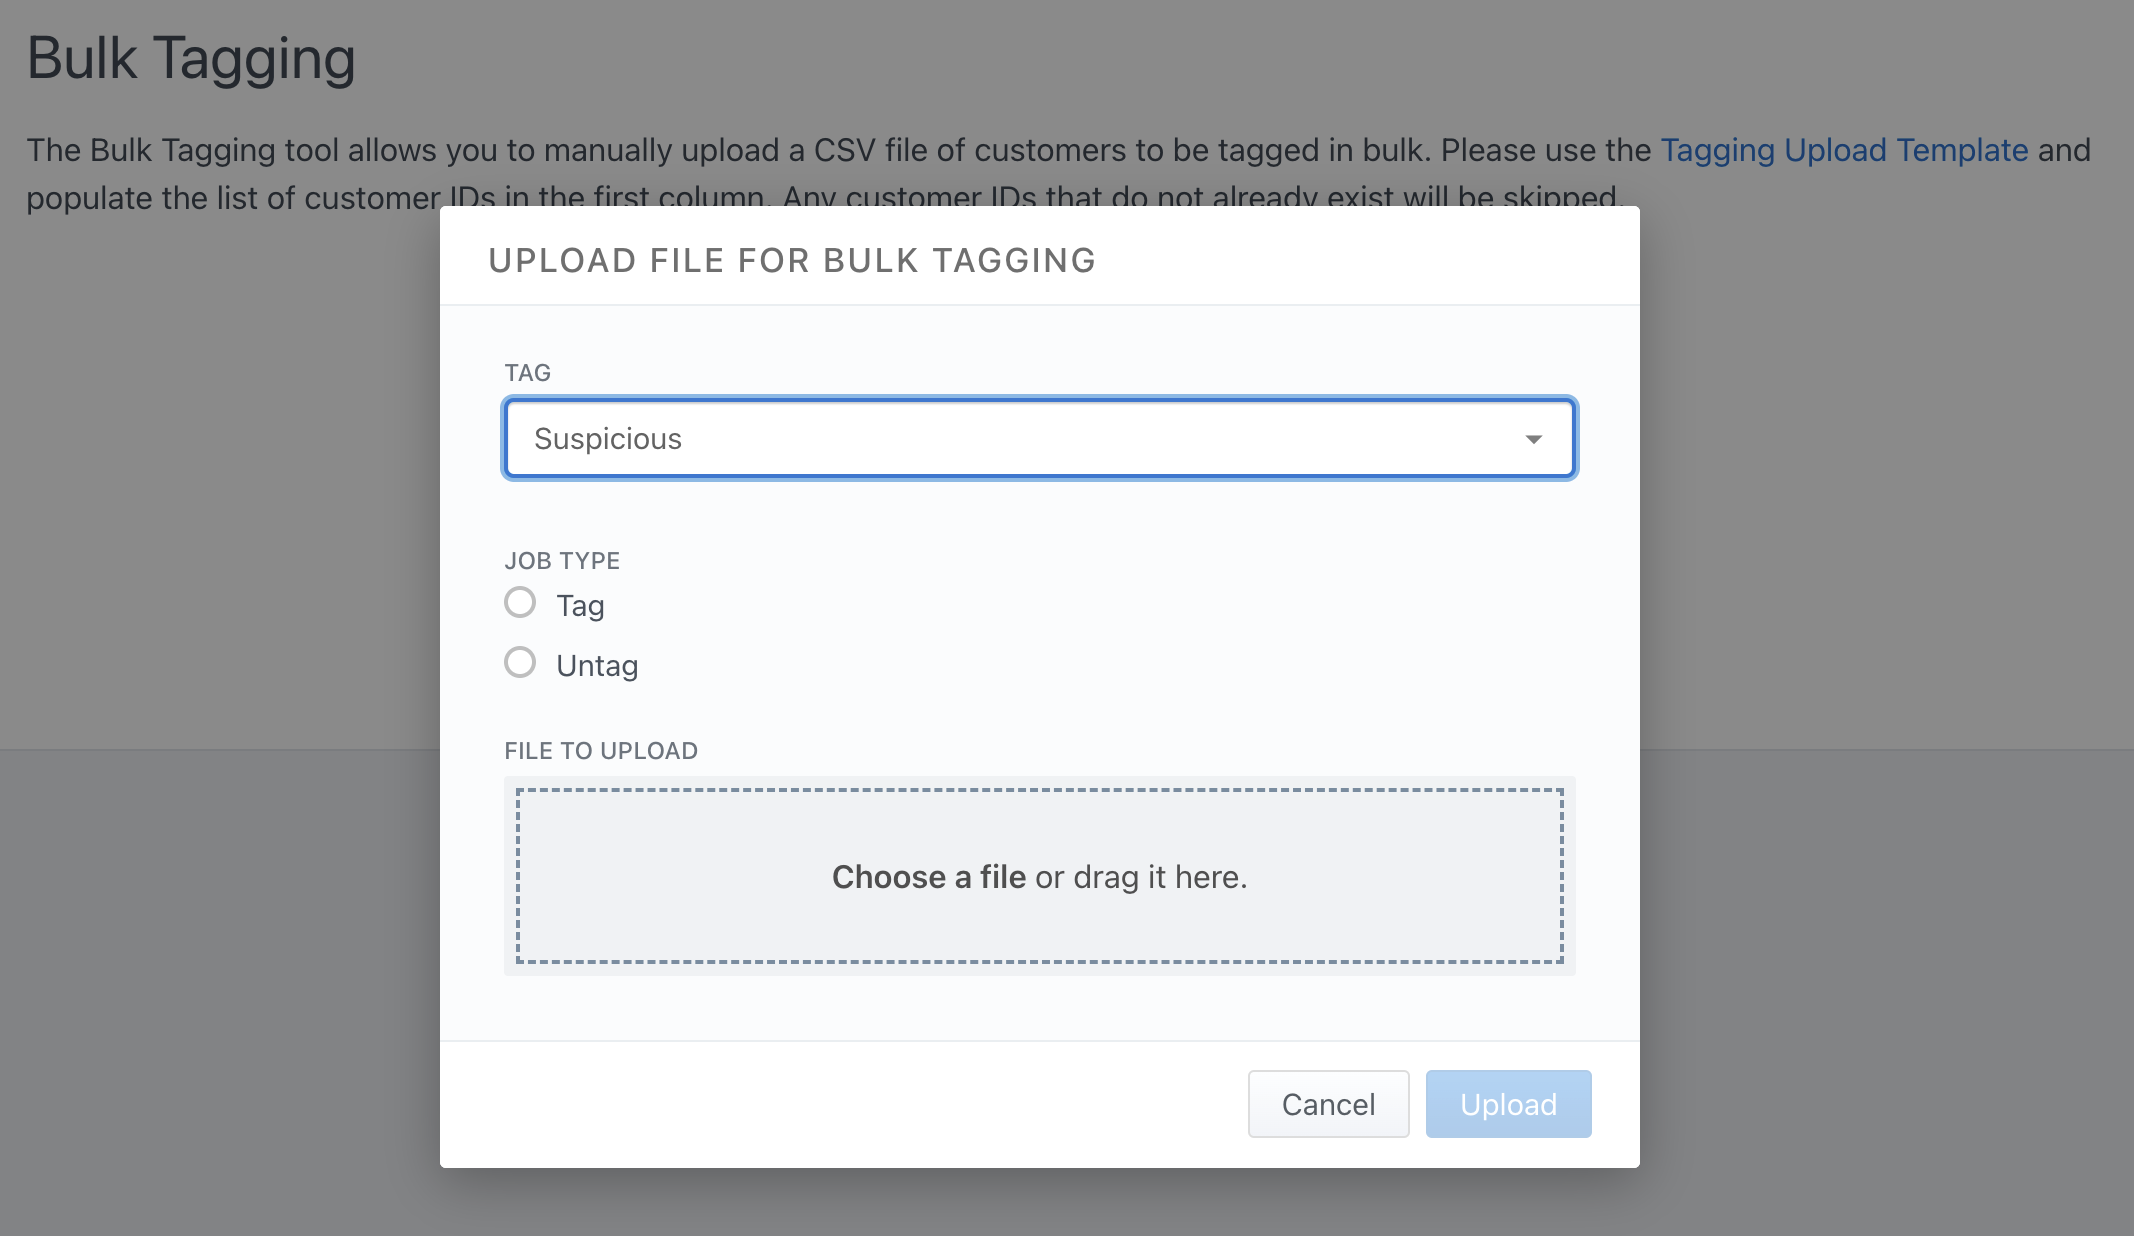Click the bold 'Choose a file' text
The height and width of the screenshot is (1236, 2134).
point(928,877)
